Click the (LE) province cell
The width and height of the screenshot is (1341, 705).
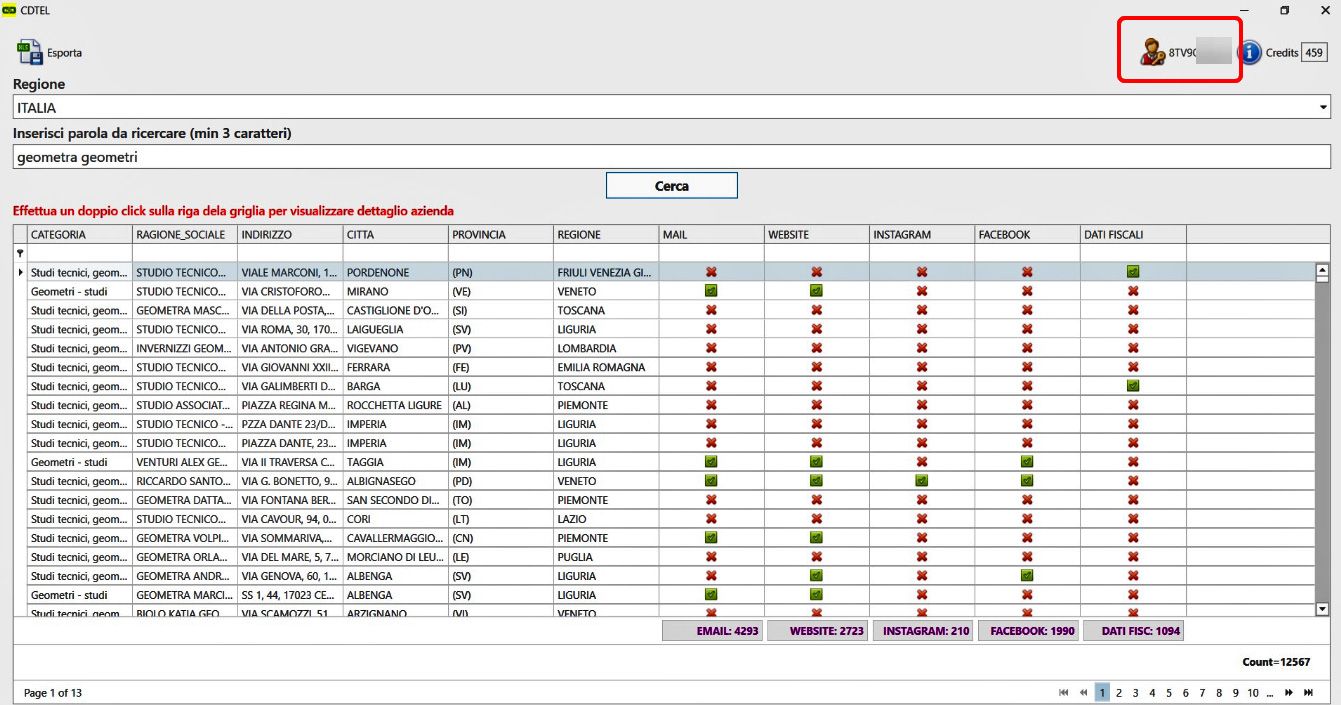point(501,557)
